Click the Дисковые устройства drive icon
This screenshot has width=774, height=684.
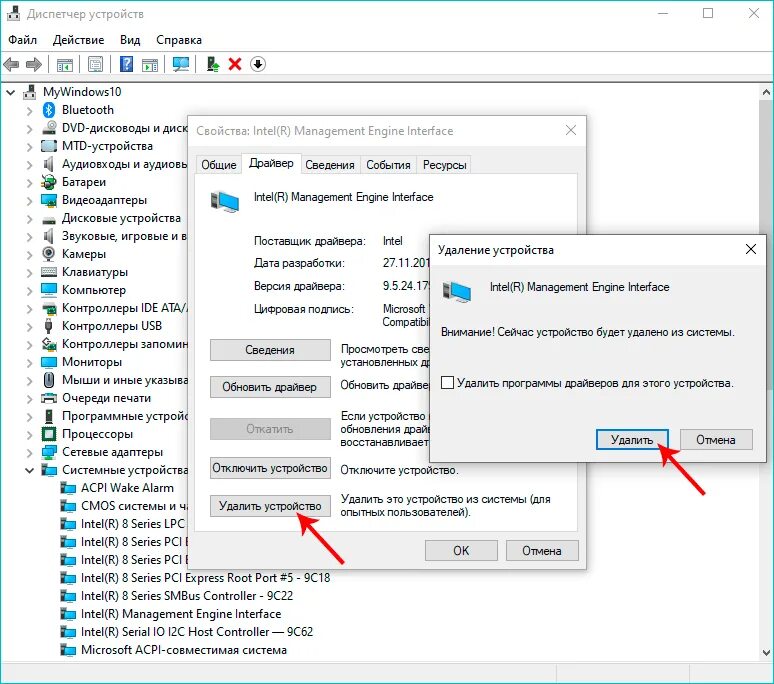49,220
